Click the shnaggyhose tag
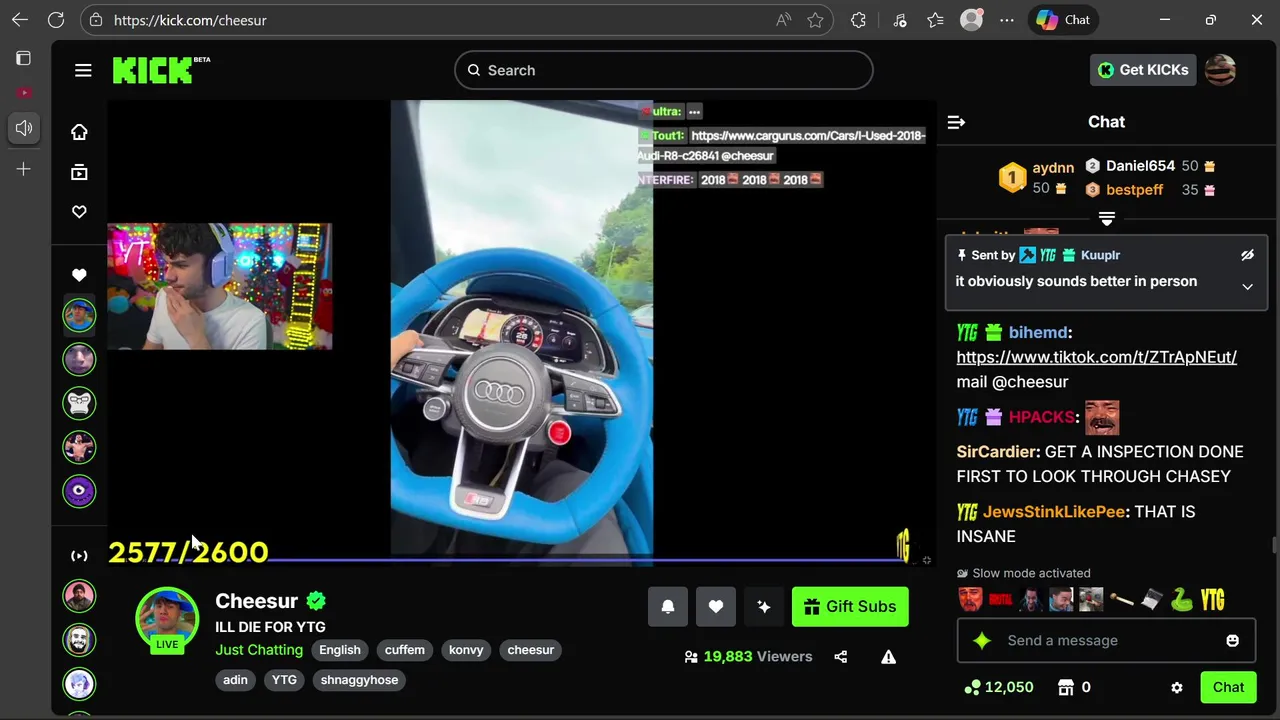Image resolution: width=1280 pixels, height=720 pixels. point(359,680)
